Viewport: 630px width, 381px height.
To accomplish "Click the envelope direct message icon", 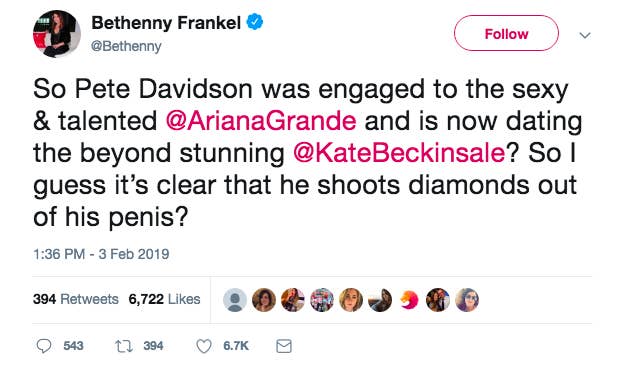I will (284, 346).
